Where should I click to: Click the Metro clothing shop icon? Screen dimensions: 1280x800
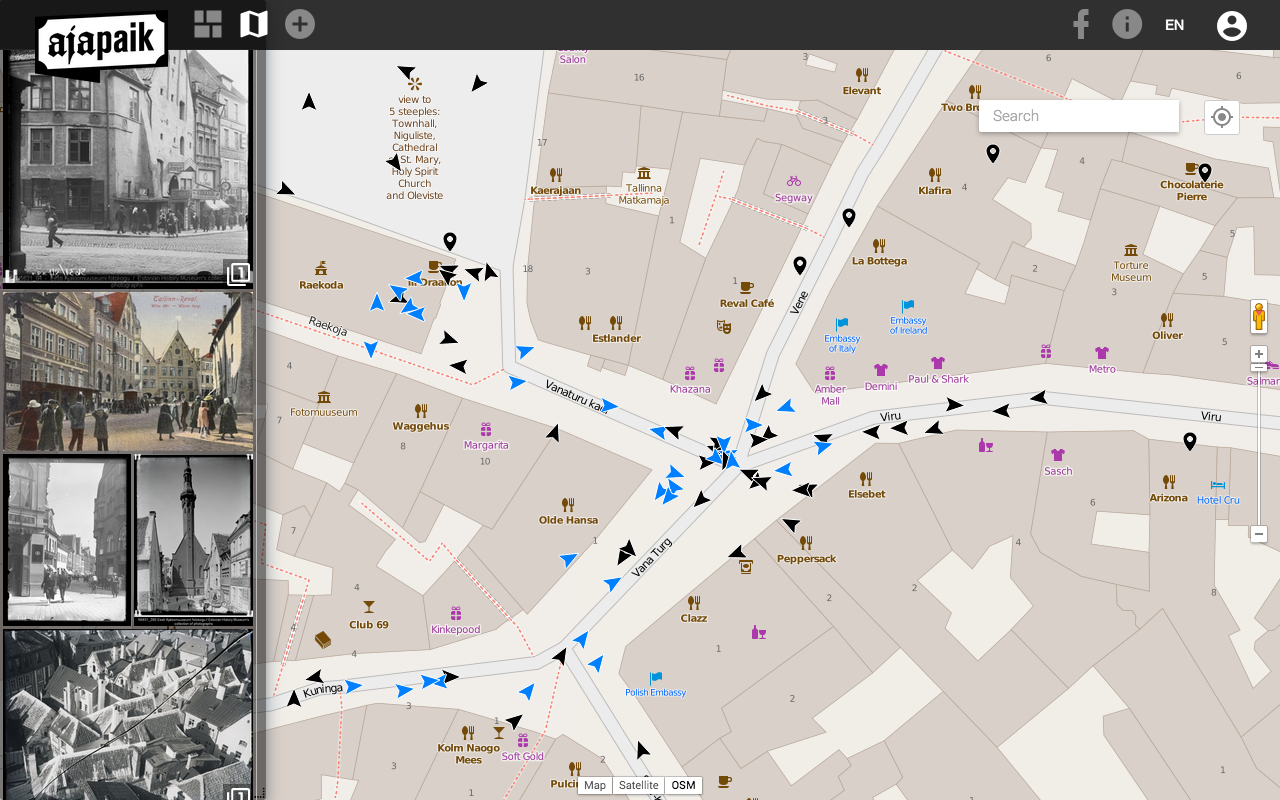1102,353
